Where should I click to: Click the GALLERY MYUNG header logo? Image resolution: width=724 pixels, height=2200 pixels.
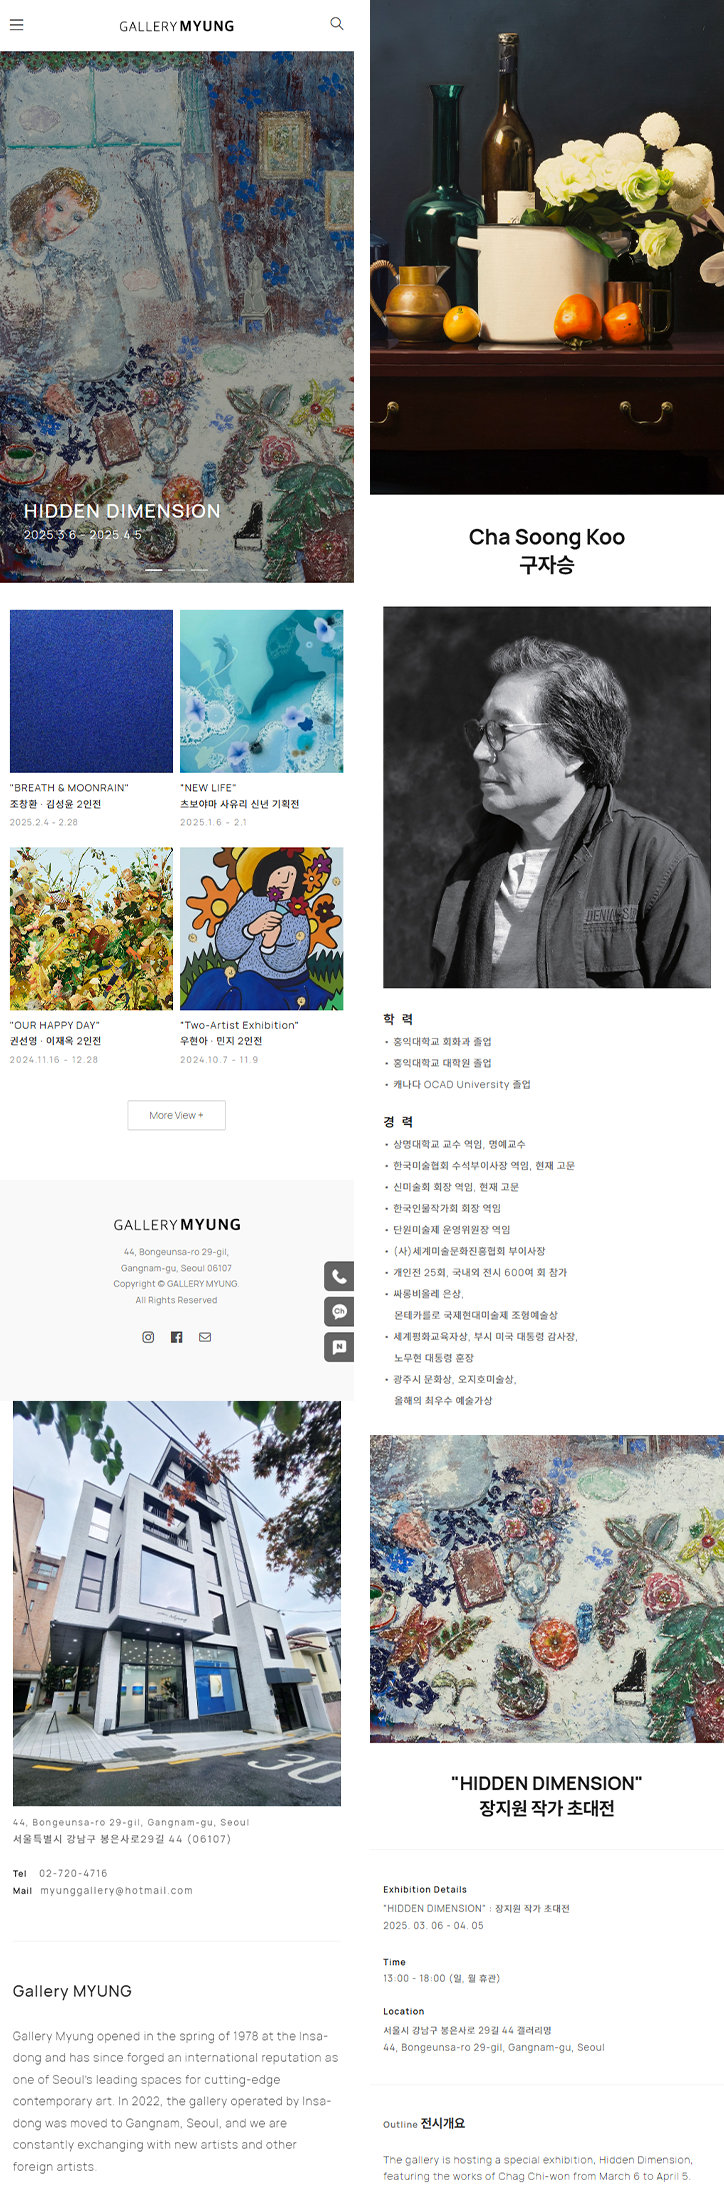pos(177,26)
